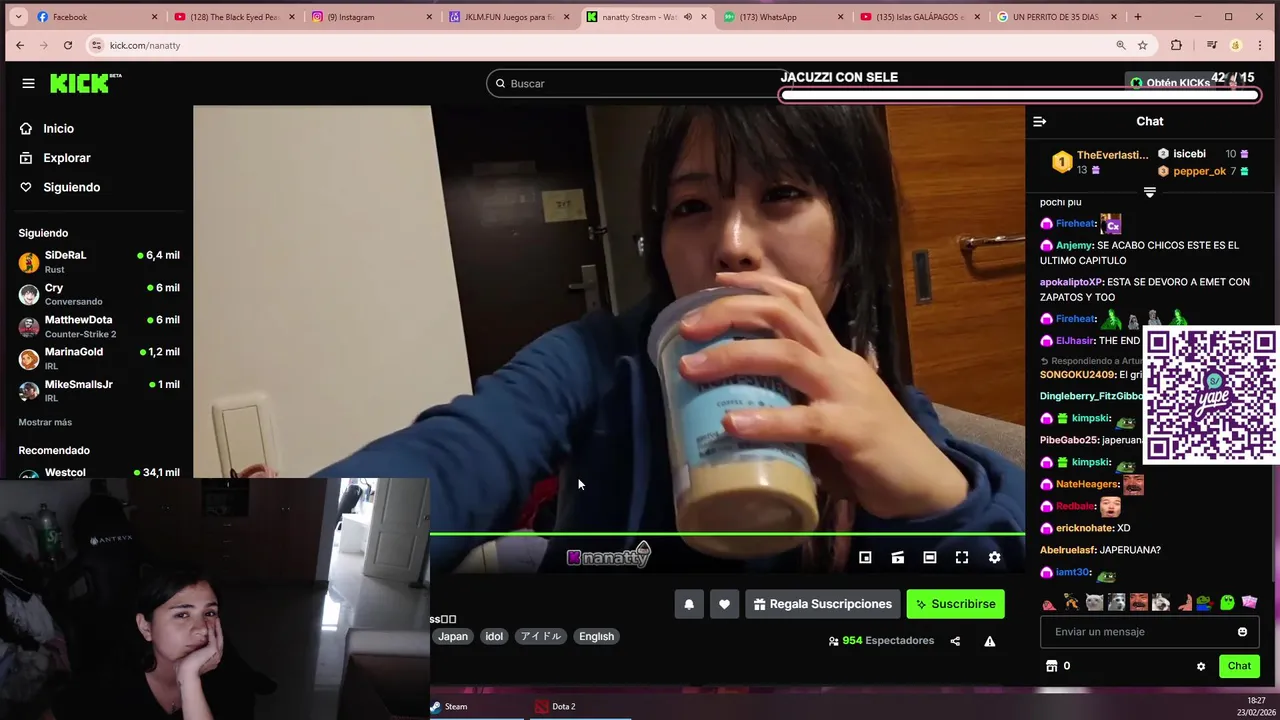
Task: Open Dota 2 from the taskbar
Action: pyautogui.click(x=555, y=707)
